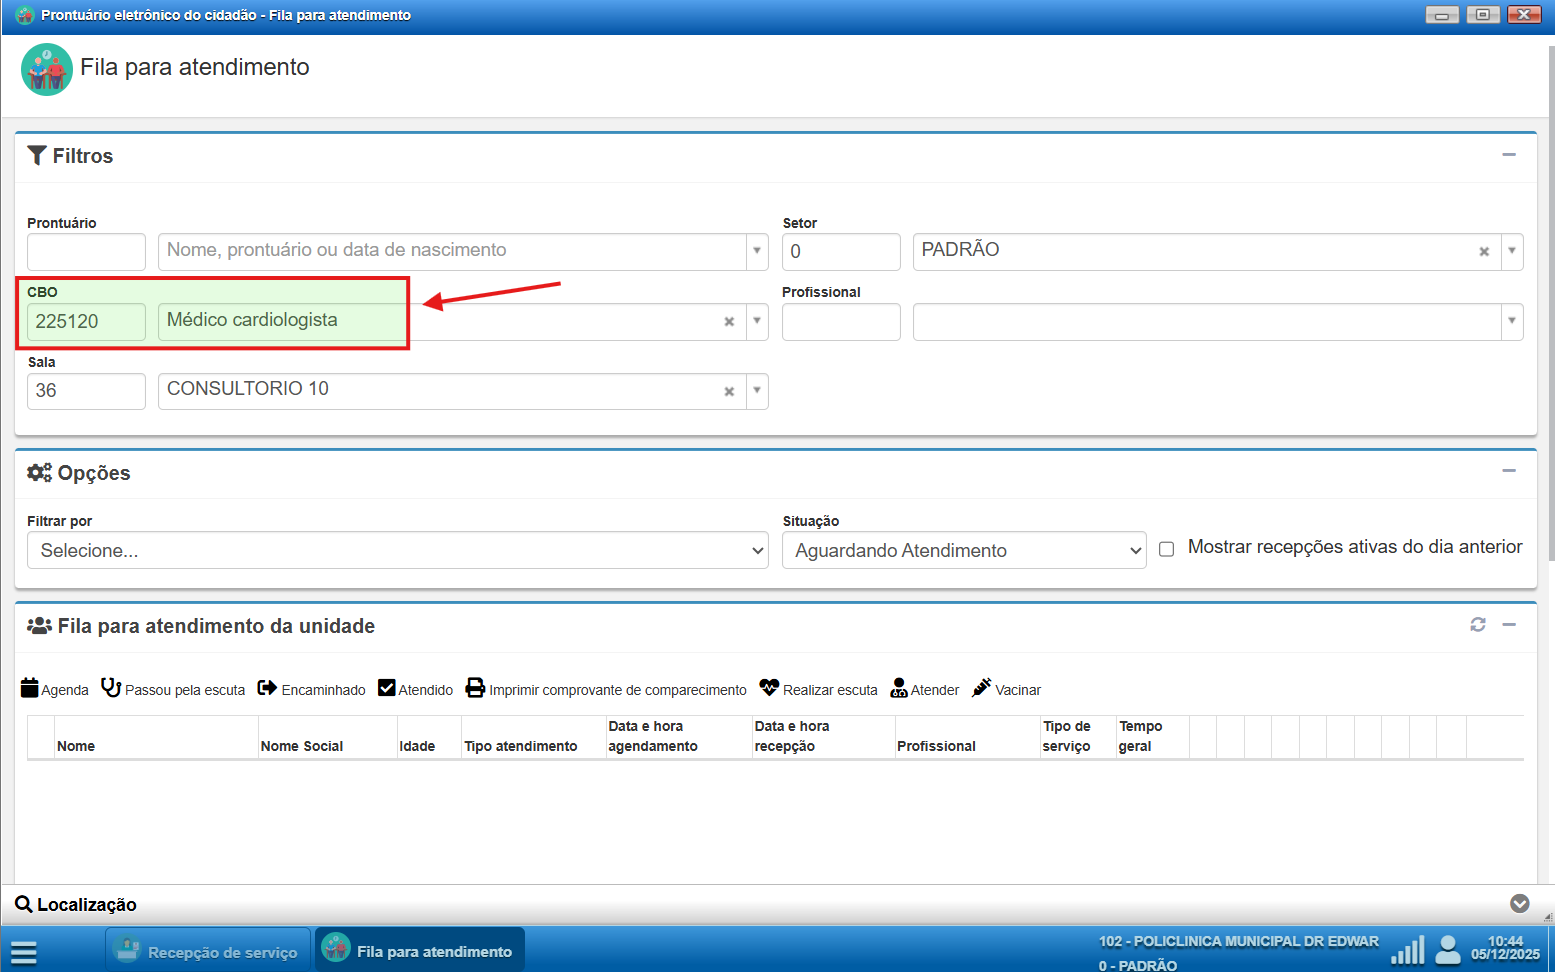Switch to Recepção de serviço tab
Screen dimensions: 1555x972
coord(207,951)
